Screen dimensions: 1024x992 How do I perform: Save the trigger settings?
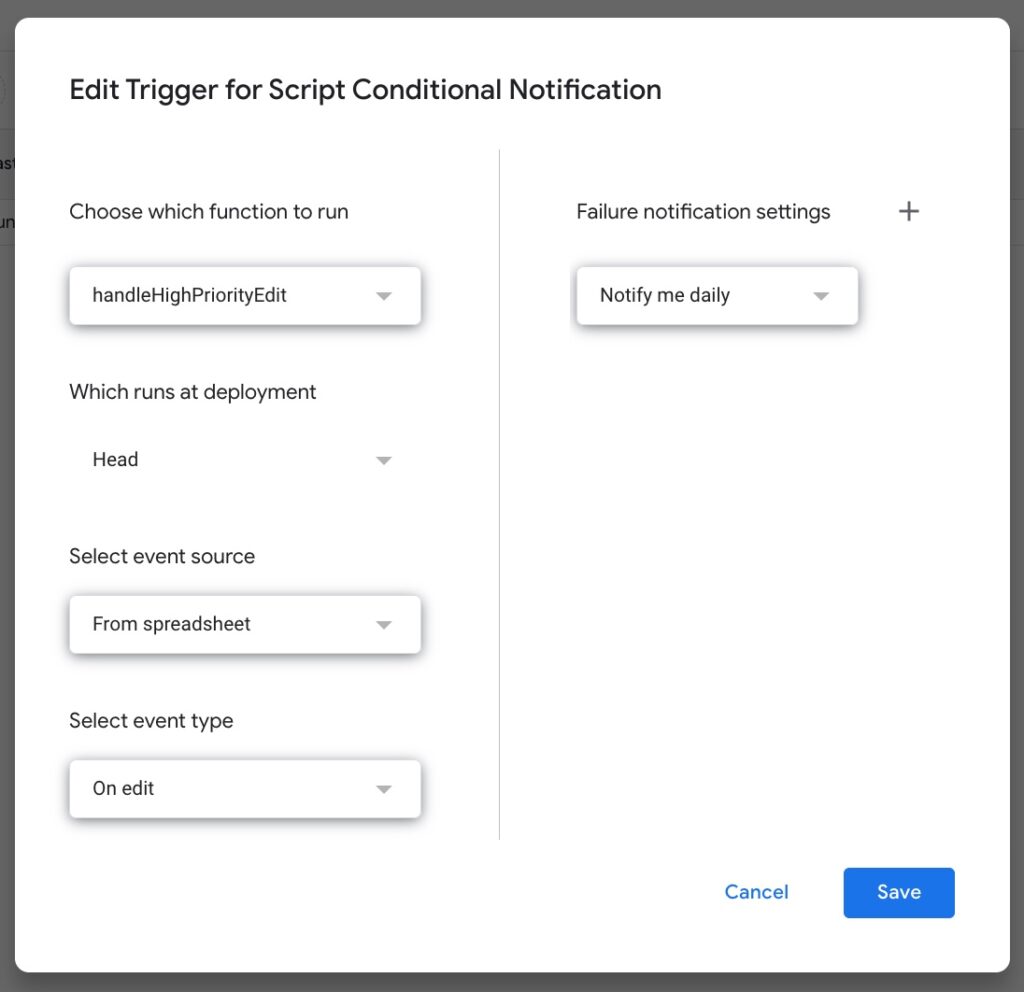point(898,892)
